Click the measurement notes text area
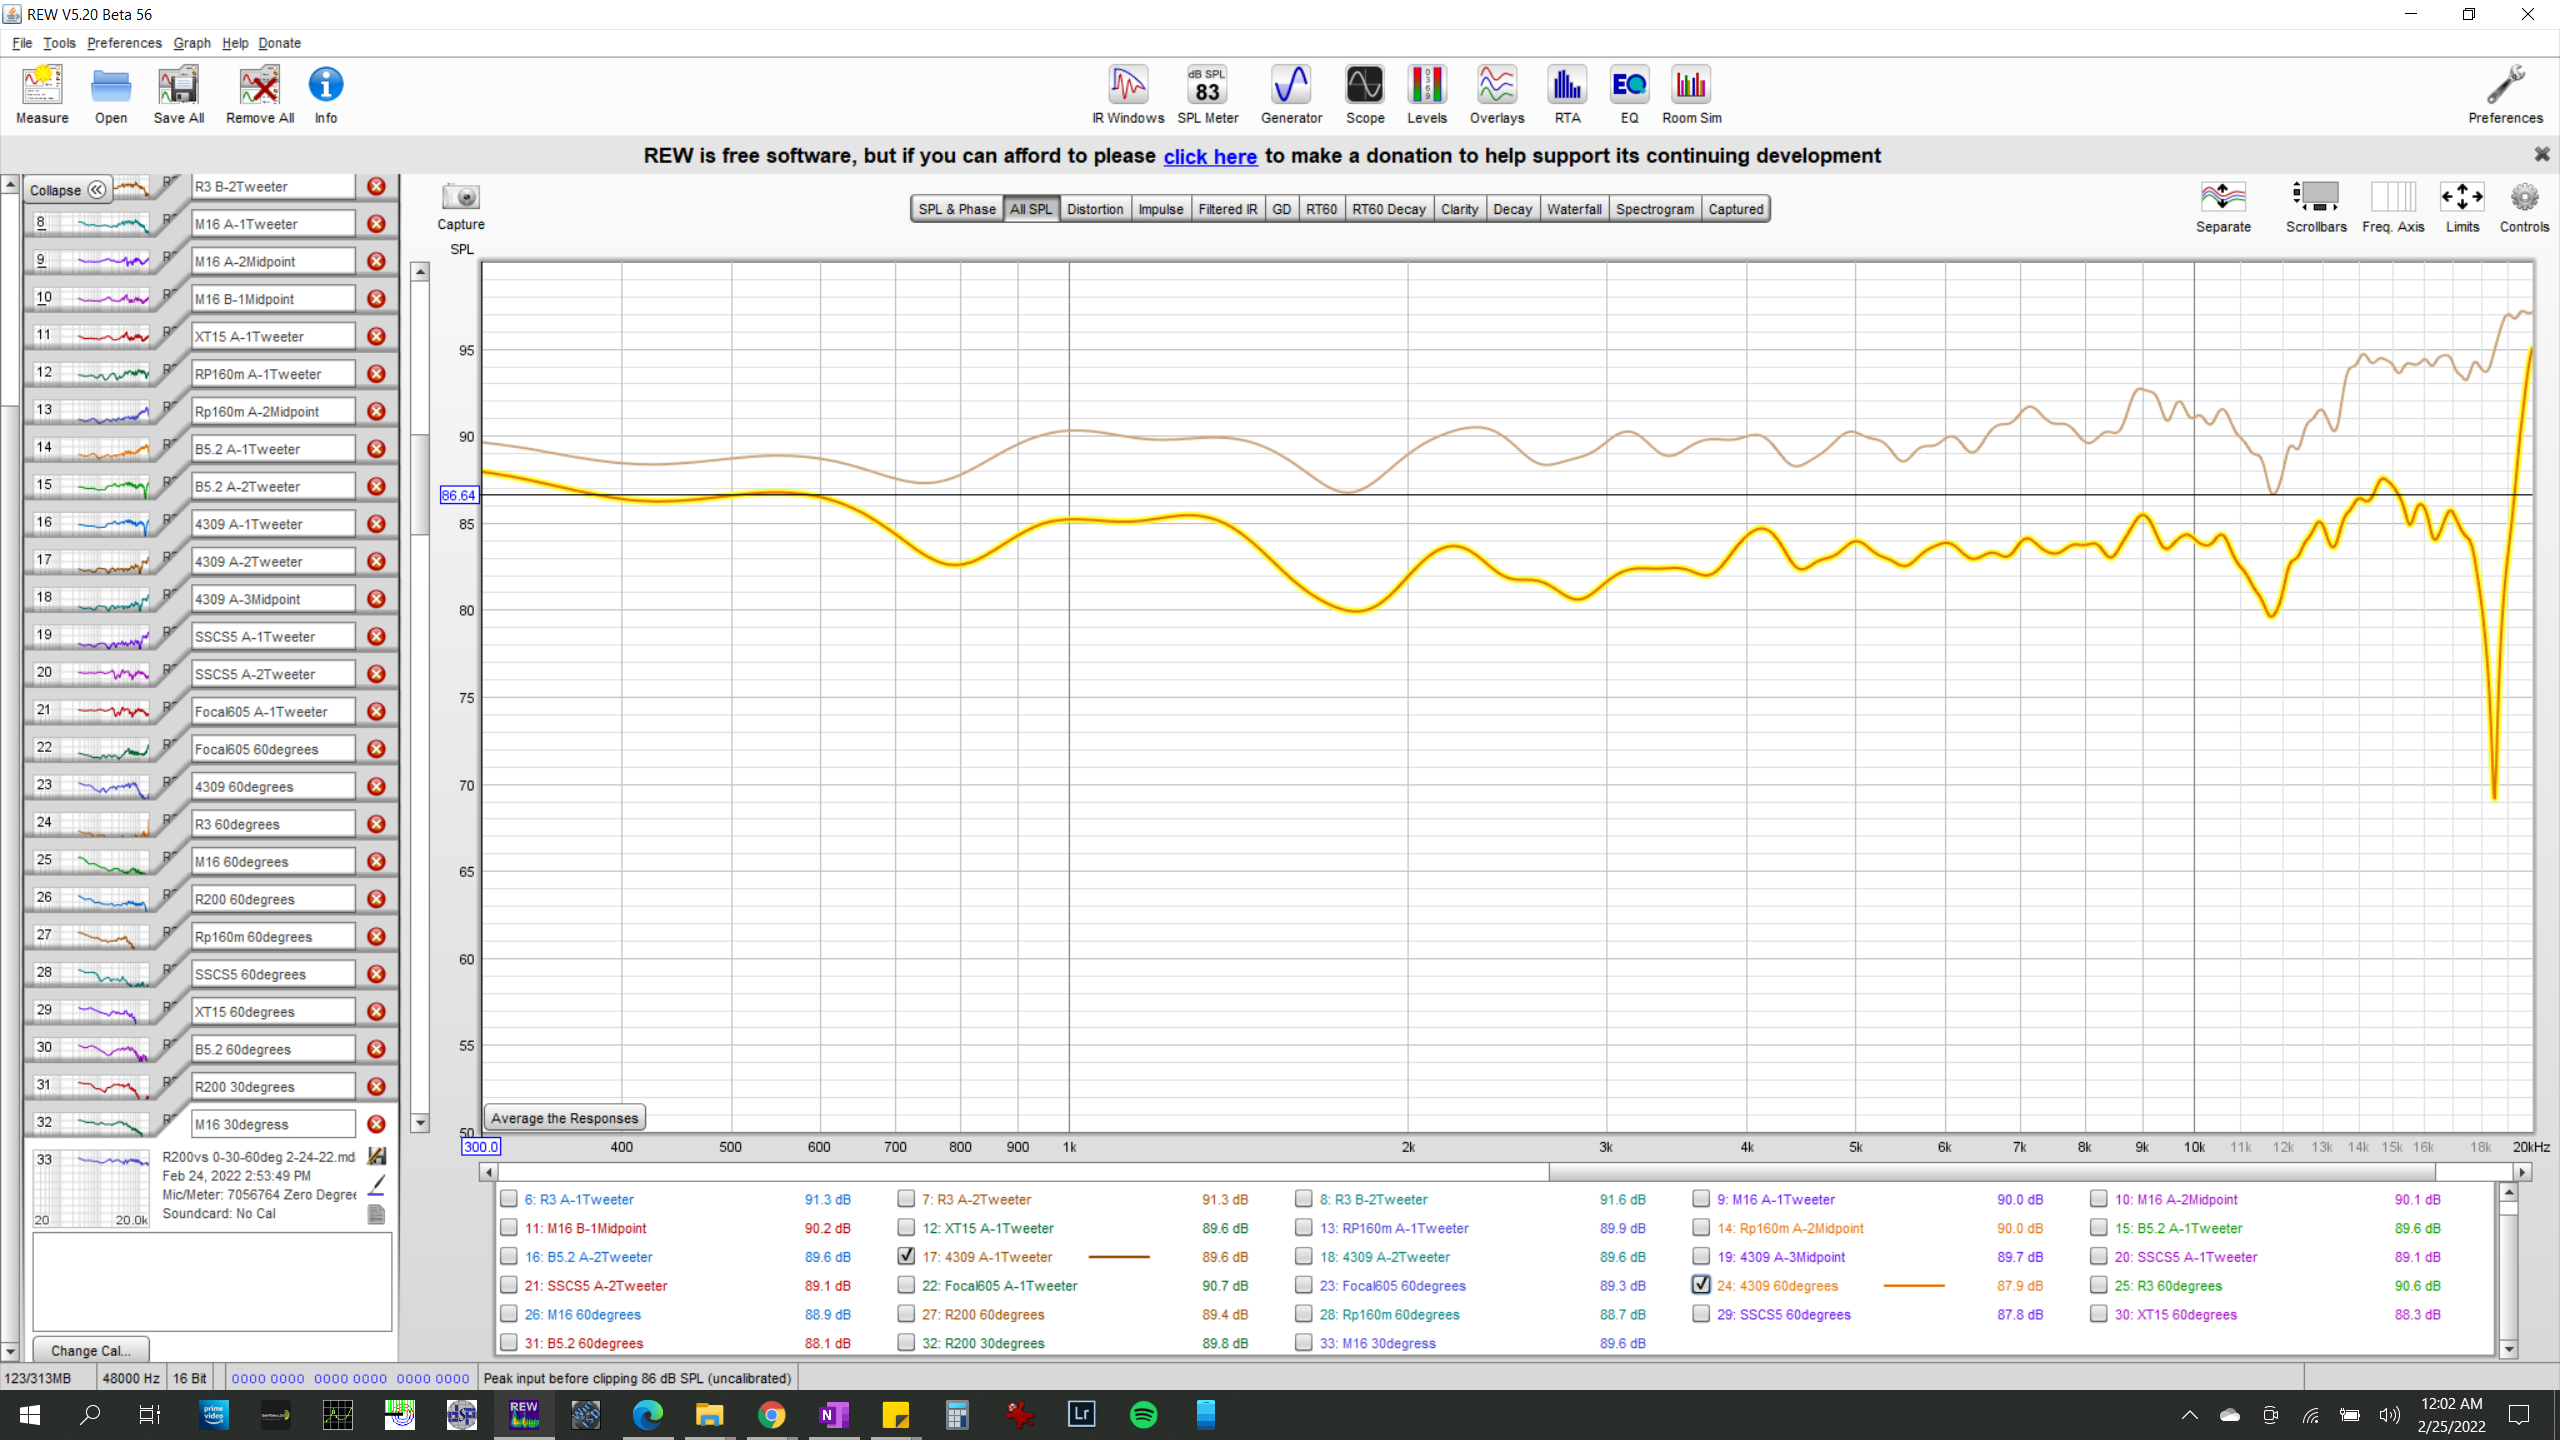The image size is (2560, 1440). 212,1281
